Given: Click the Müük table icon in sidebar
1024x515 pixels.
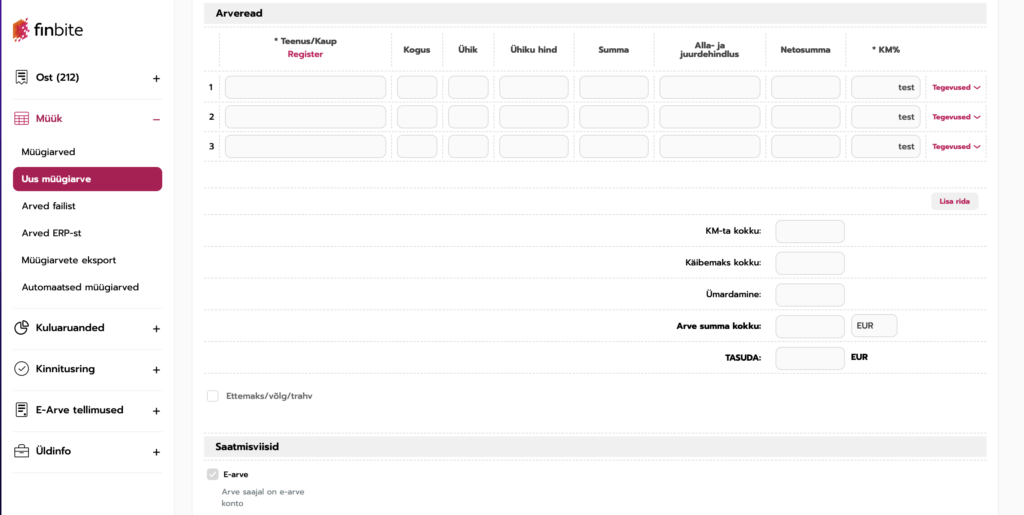Looking at the screenshot, I should (21, 119).
